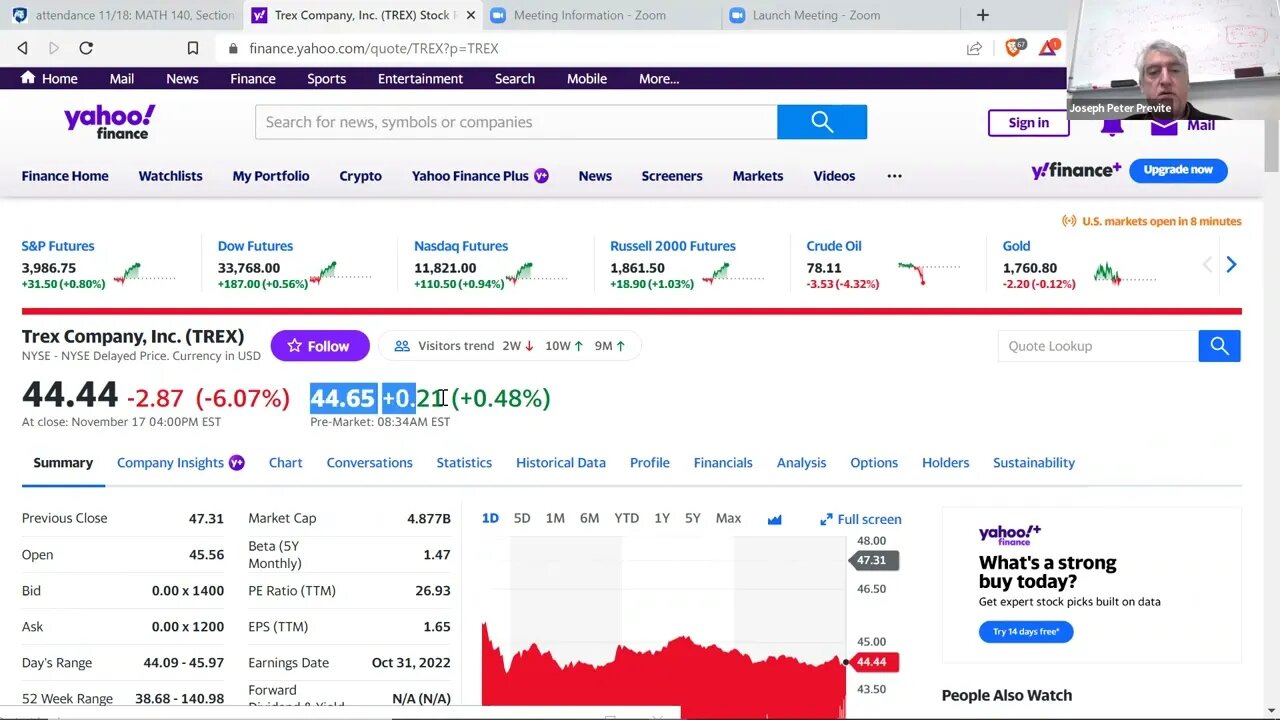1280x720 pixels.
Task: Select the 5Y chart range
Action: (x=693, y=518)
